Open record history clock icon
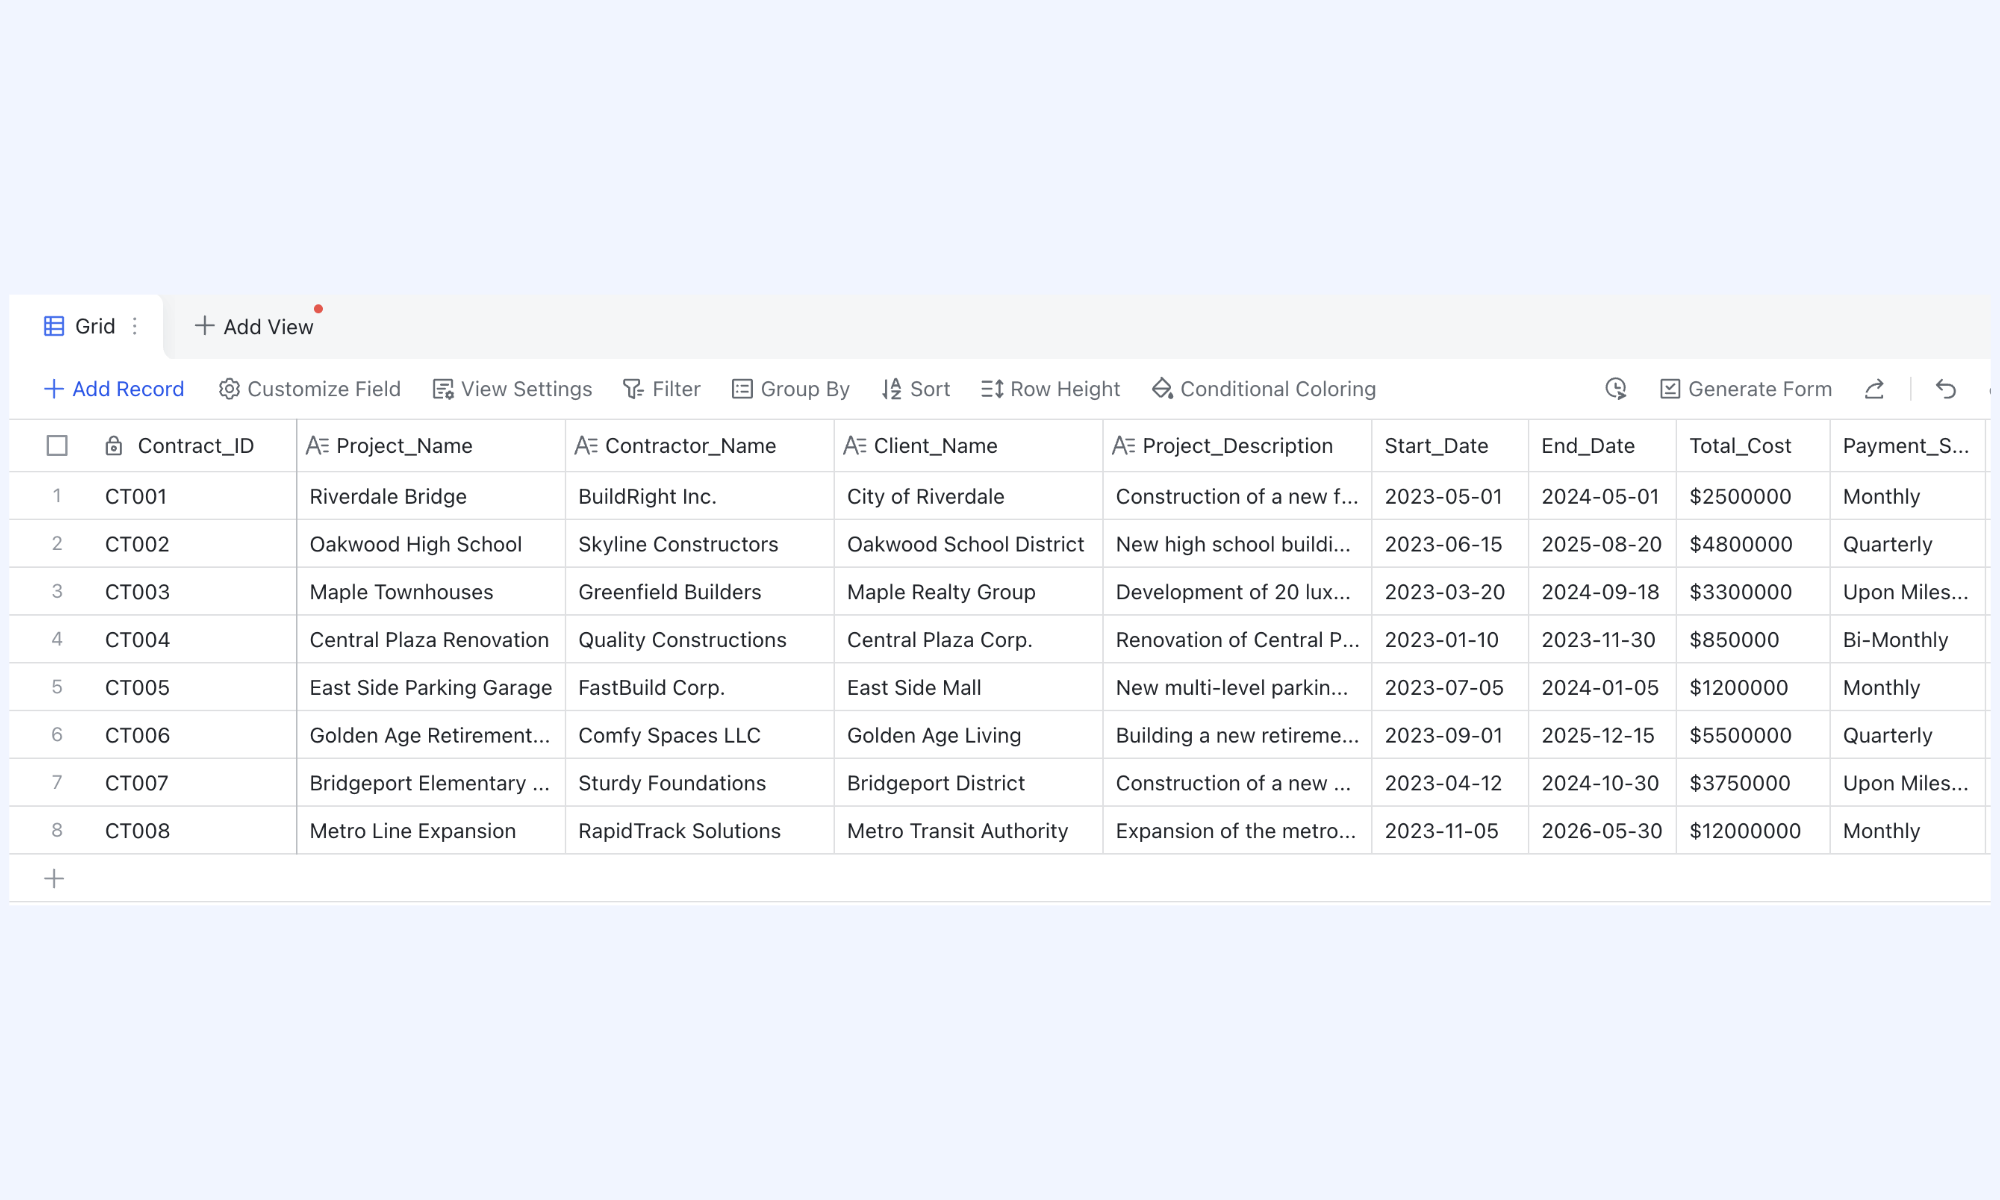Viewport: 2000px width, 1200px height. click(x=1616, y=389)
